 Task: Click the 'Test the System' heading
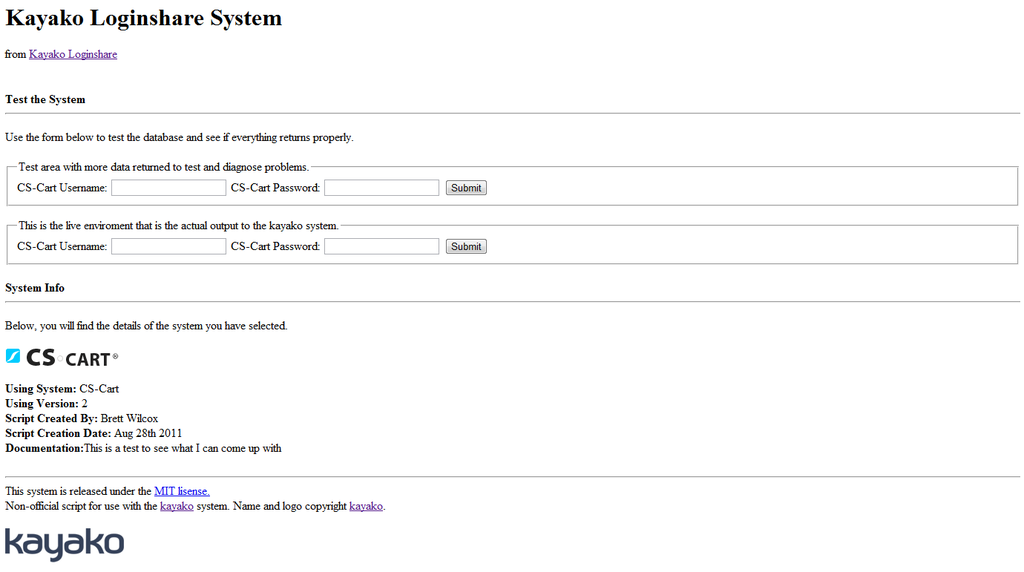click(45, 99)
